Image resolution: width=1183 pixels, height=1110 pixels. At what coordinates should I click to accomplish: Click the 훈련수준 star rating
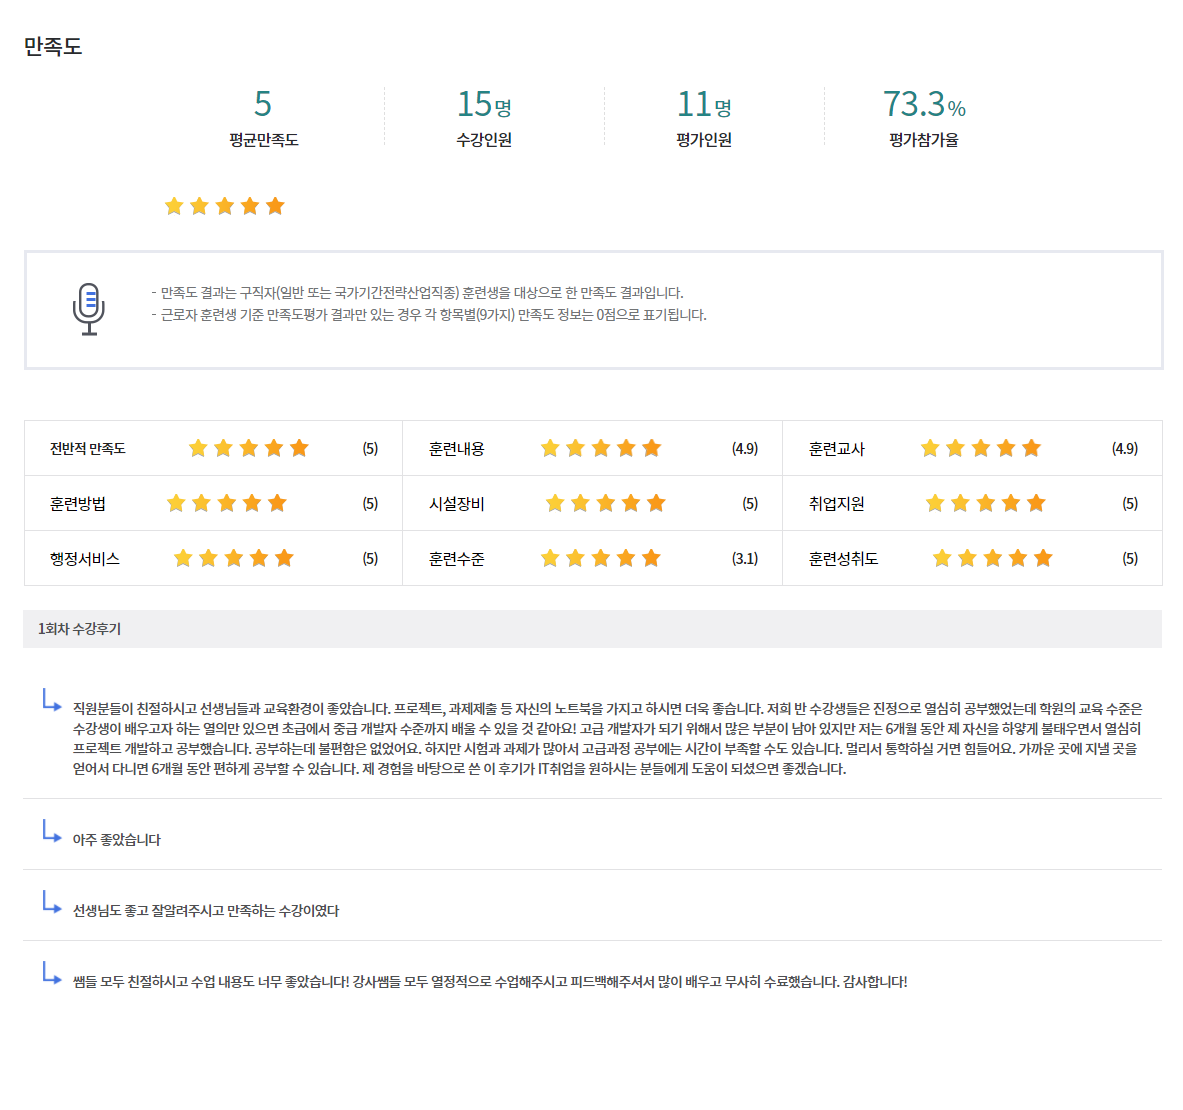click(x=600, y=558)
